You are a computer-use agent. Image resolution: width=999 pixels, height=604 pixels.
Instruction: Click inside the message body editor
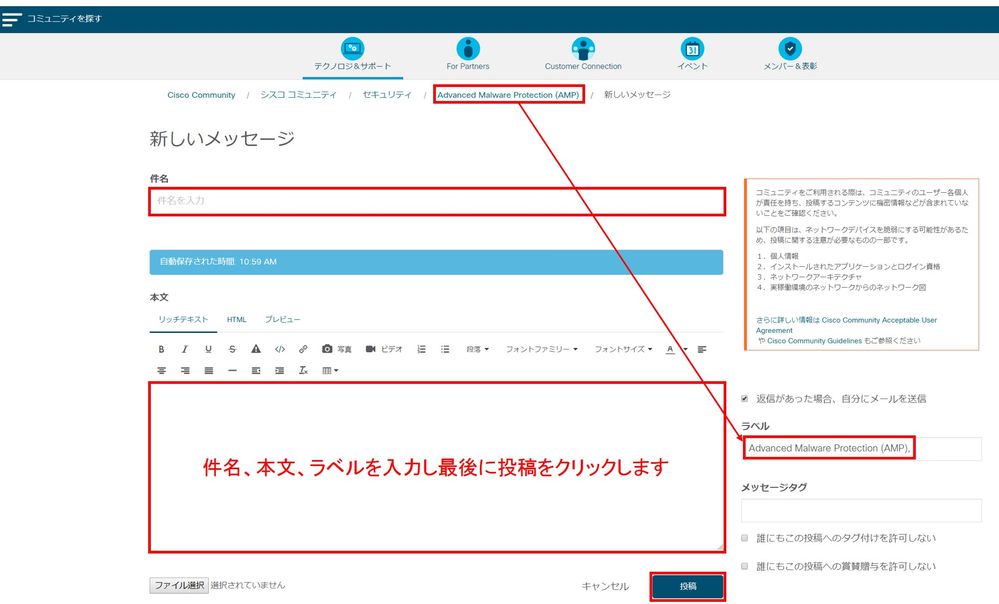(437, 467)
